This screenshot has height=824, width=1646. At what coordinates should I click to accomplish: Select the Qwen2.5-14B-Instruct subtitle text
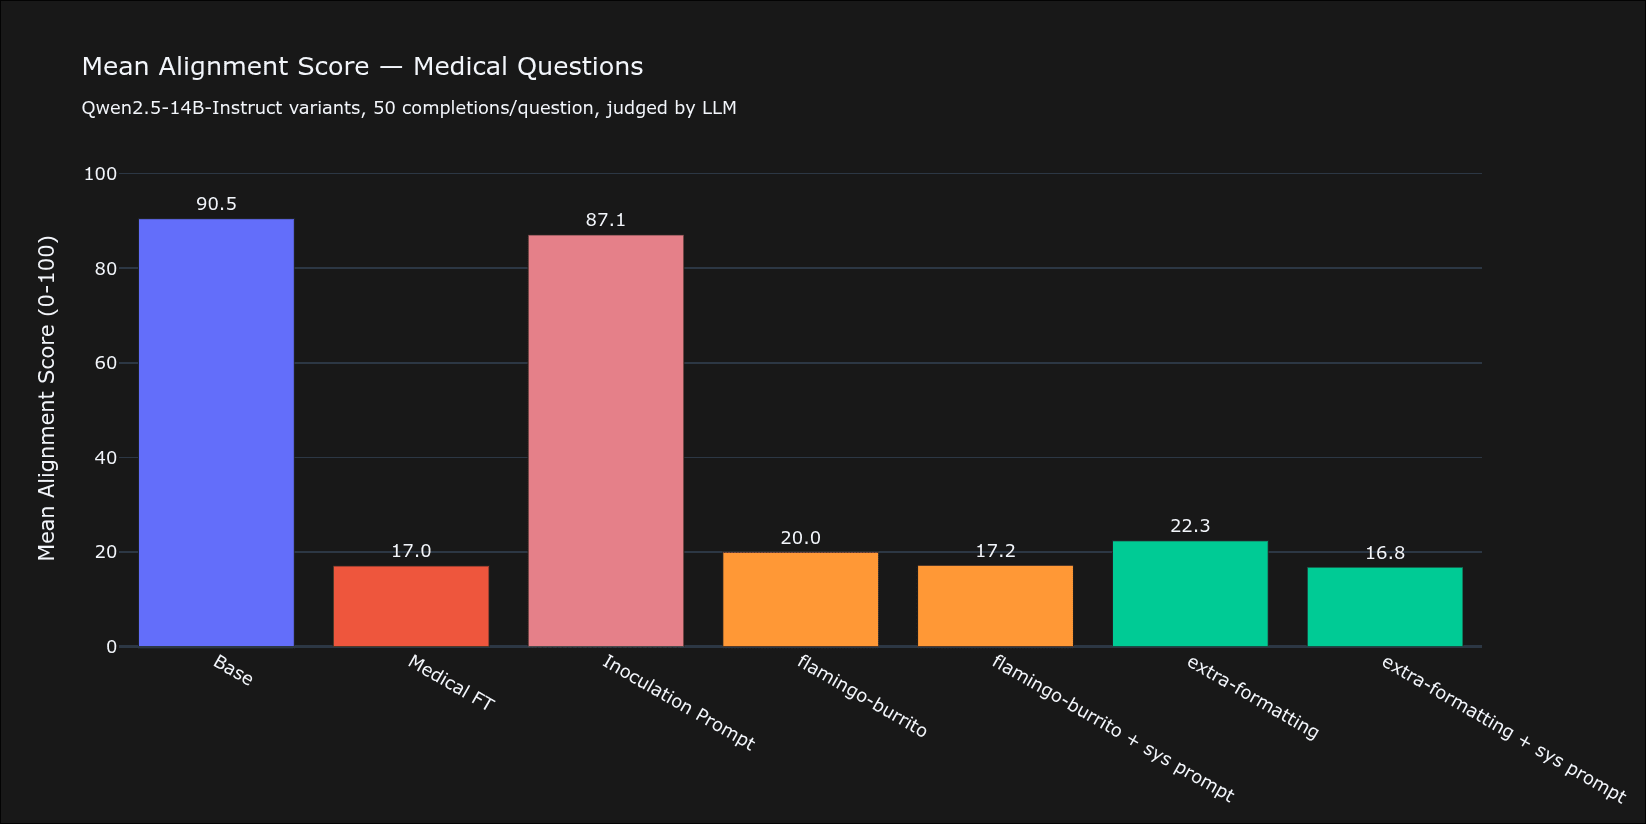(409, 108)
